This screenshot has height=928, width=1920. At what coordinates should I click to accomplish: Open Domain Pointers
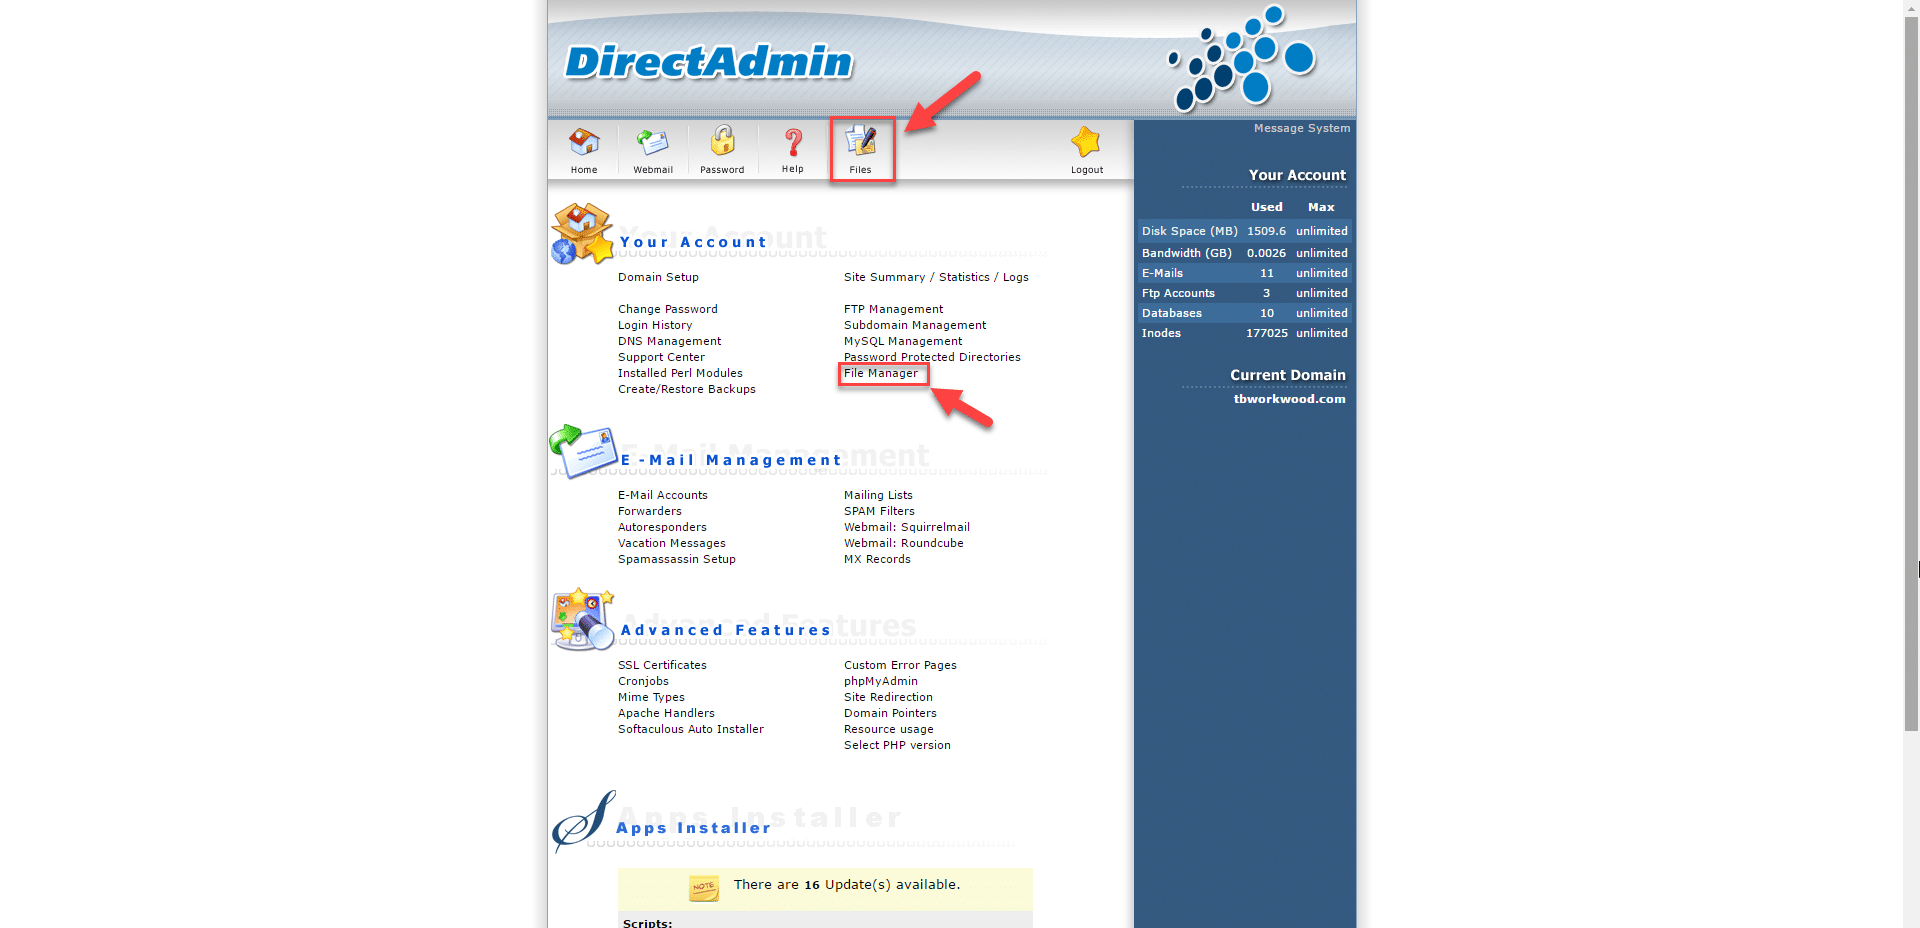click(890, 713)
